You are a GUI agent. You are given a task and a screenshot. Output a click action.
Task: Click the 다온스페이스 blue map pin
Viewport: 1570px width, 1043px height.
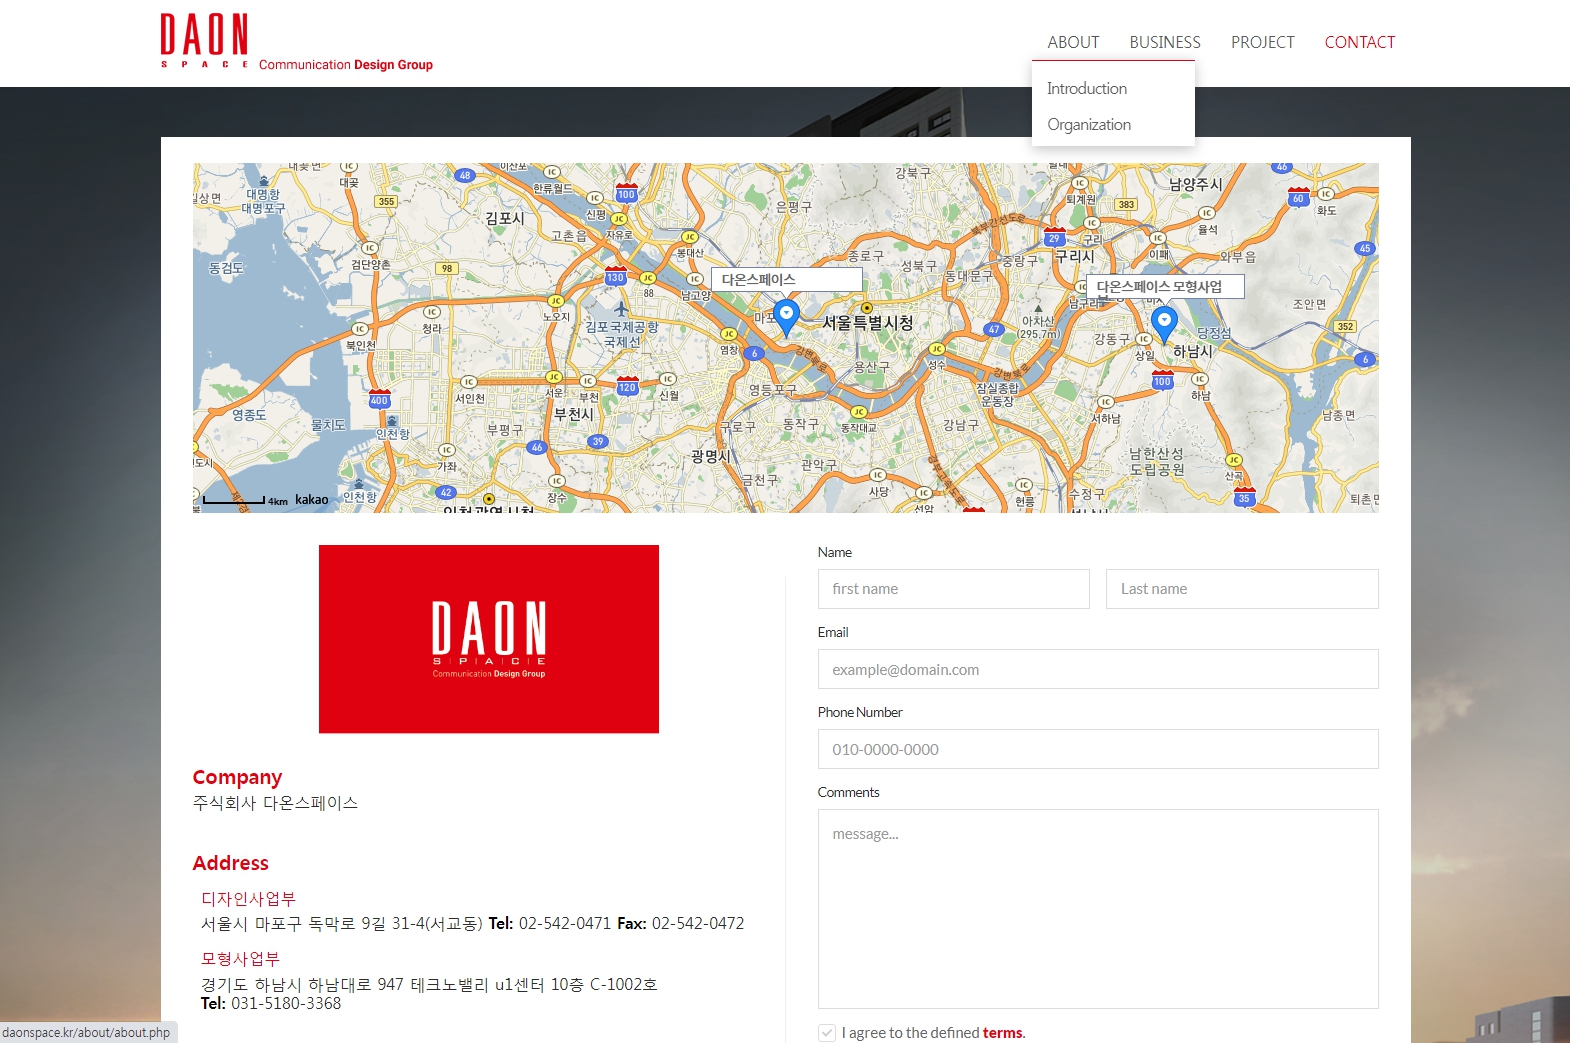(787, 316)
